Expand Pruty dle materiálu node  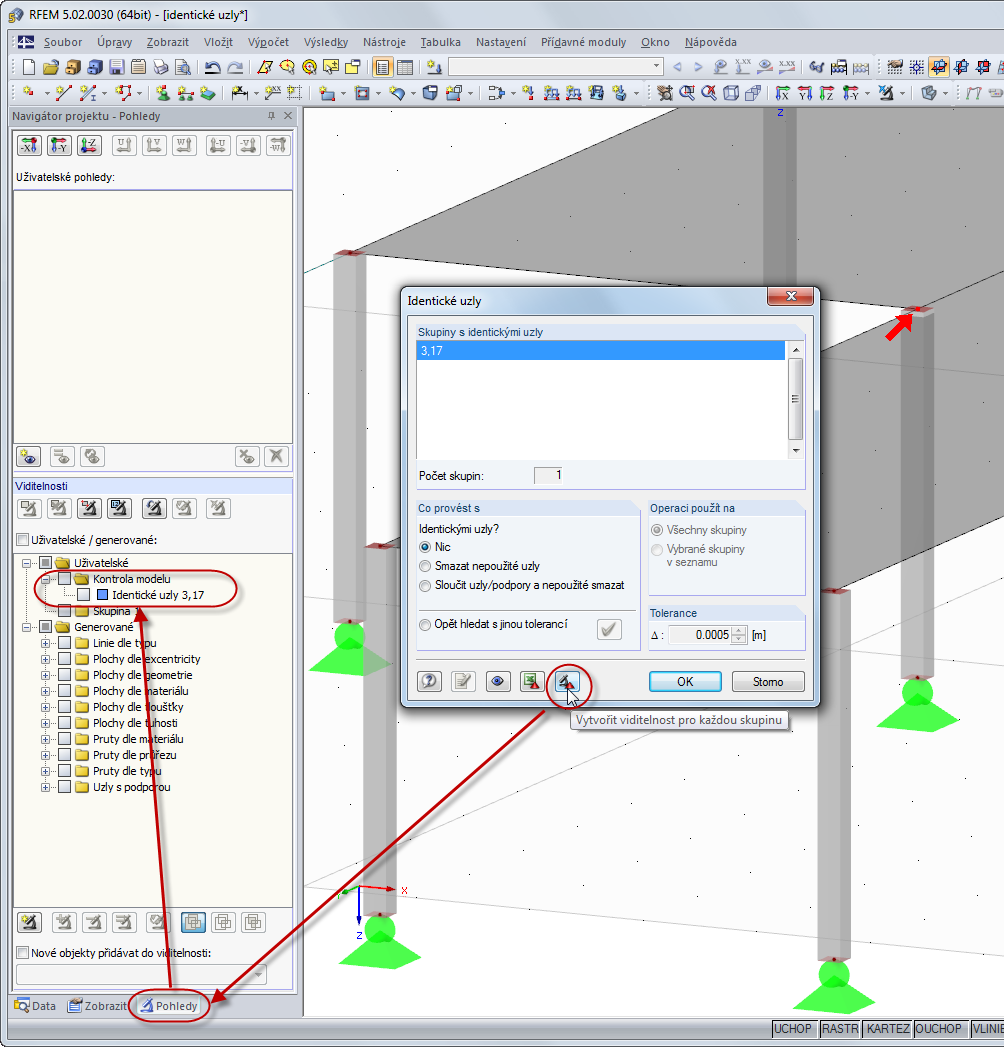[45, 739]
